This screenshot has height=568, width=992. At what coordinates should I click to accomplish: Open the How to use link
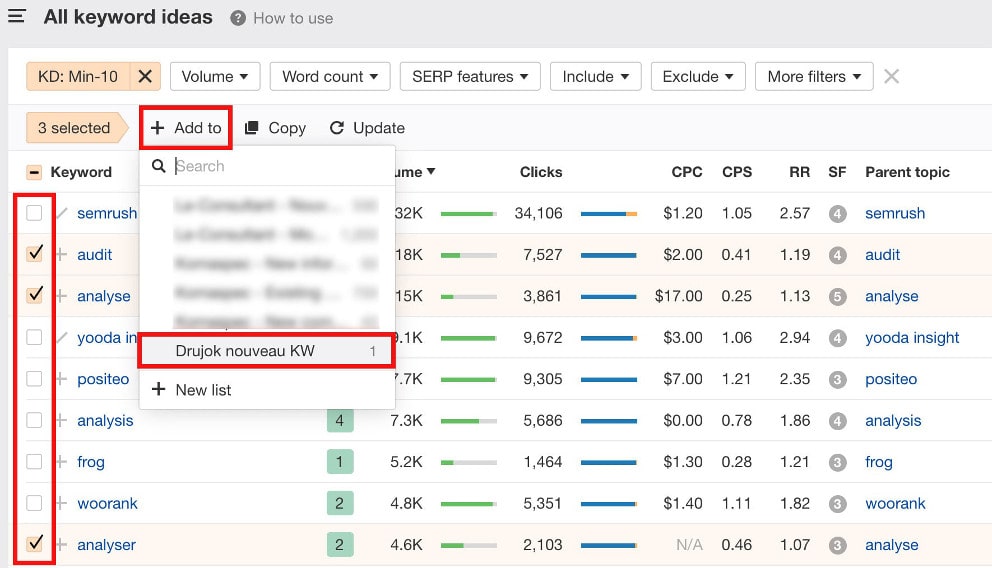(293, 18)
